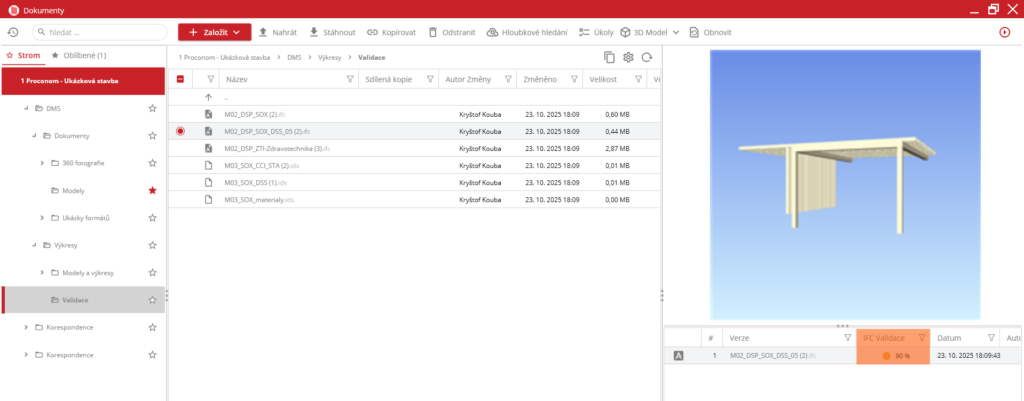The width and height of the screenshot is (1024, 401).
Task: Click the Nahrát upload toolbar button
Action: click(x=278, y=32)
